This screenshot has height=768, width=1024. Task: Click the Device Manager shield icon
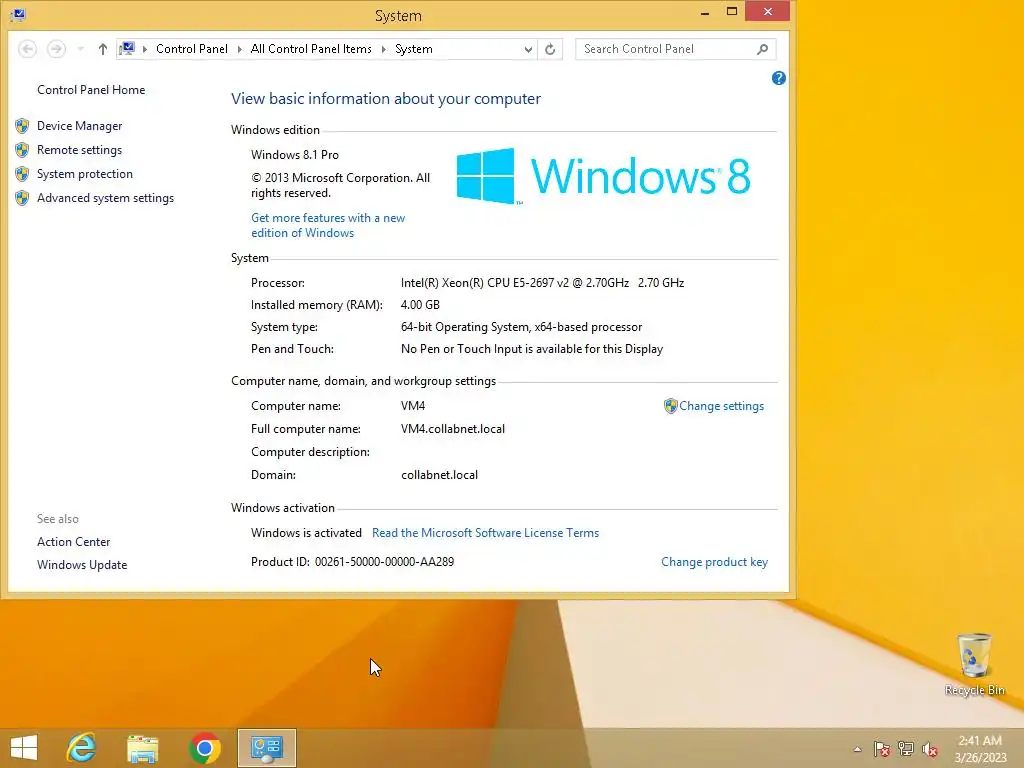tap(22, 125)
